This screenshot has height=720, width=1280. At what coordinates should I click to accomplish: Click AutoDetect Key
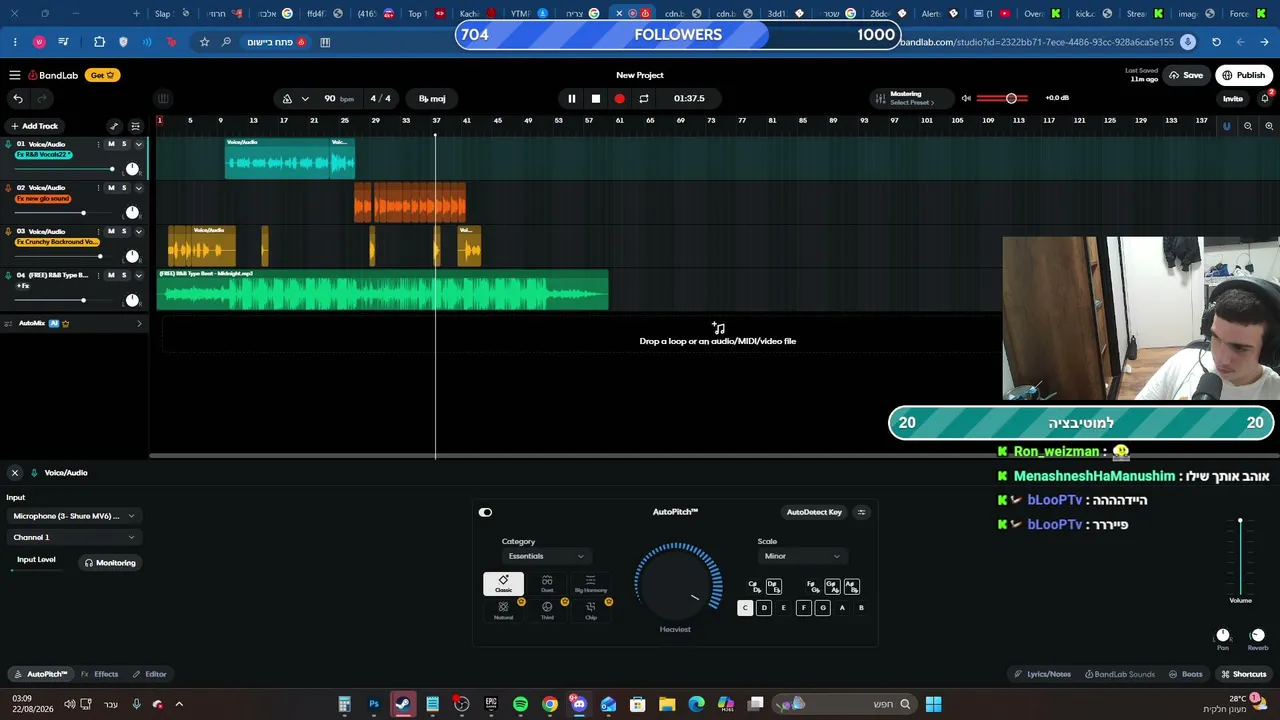pos(814,512)
